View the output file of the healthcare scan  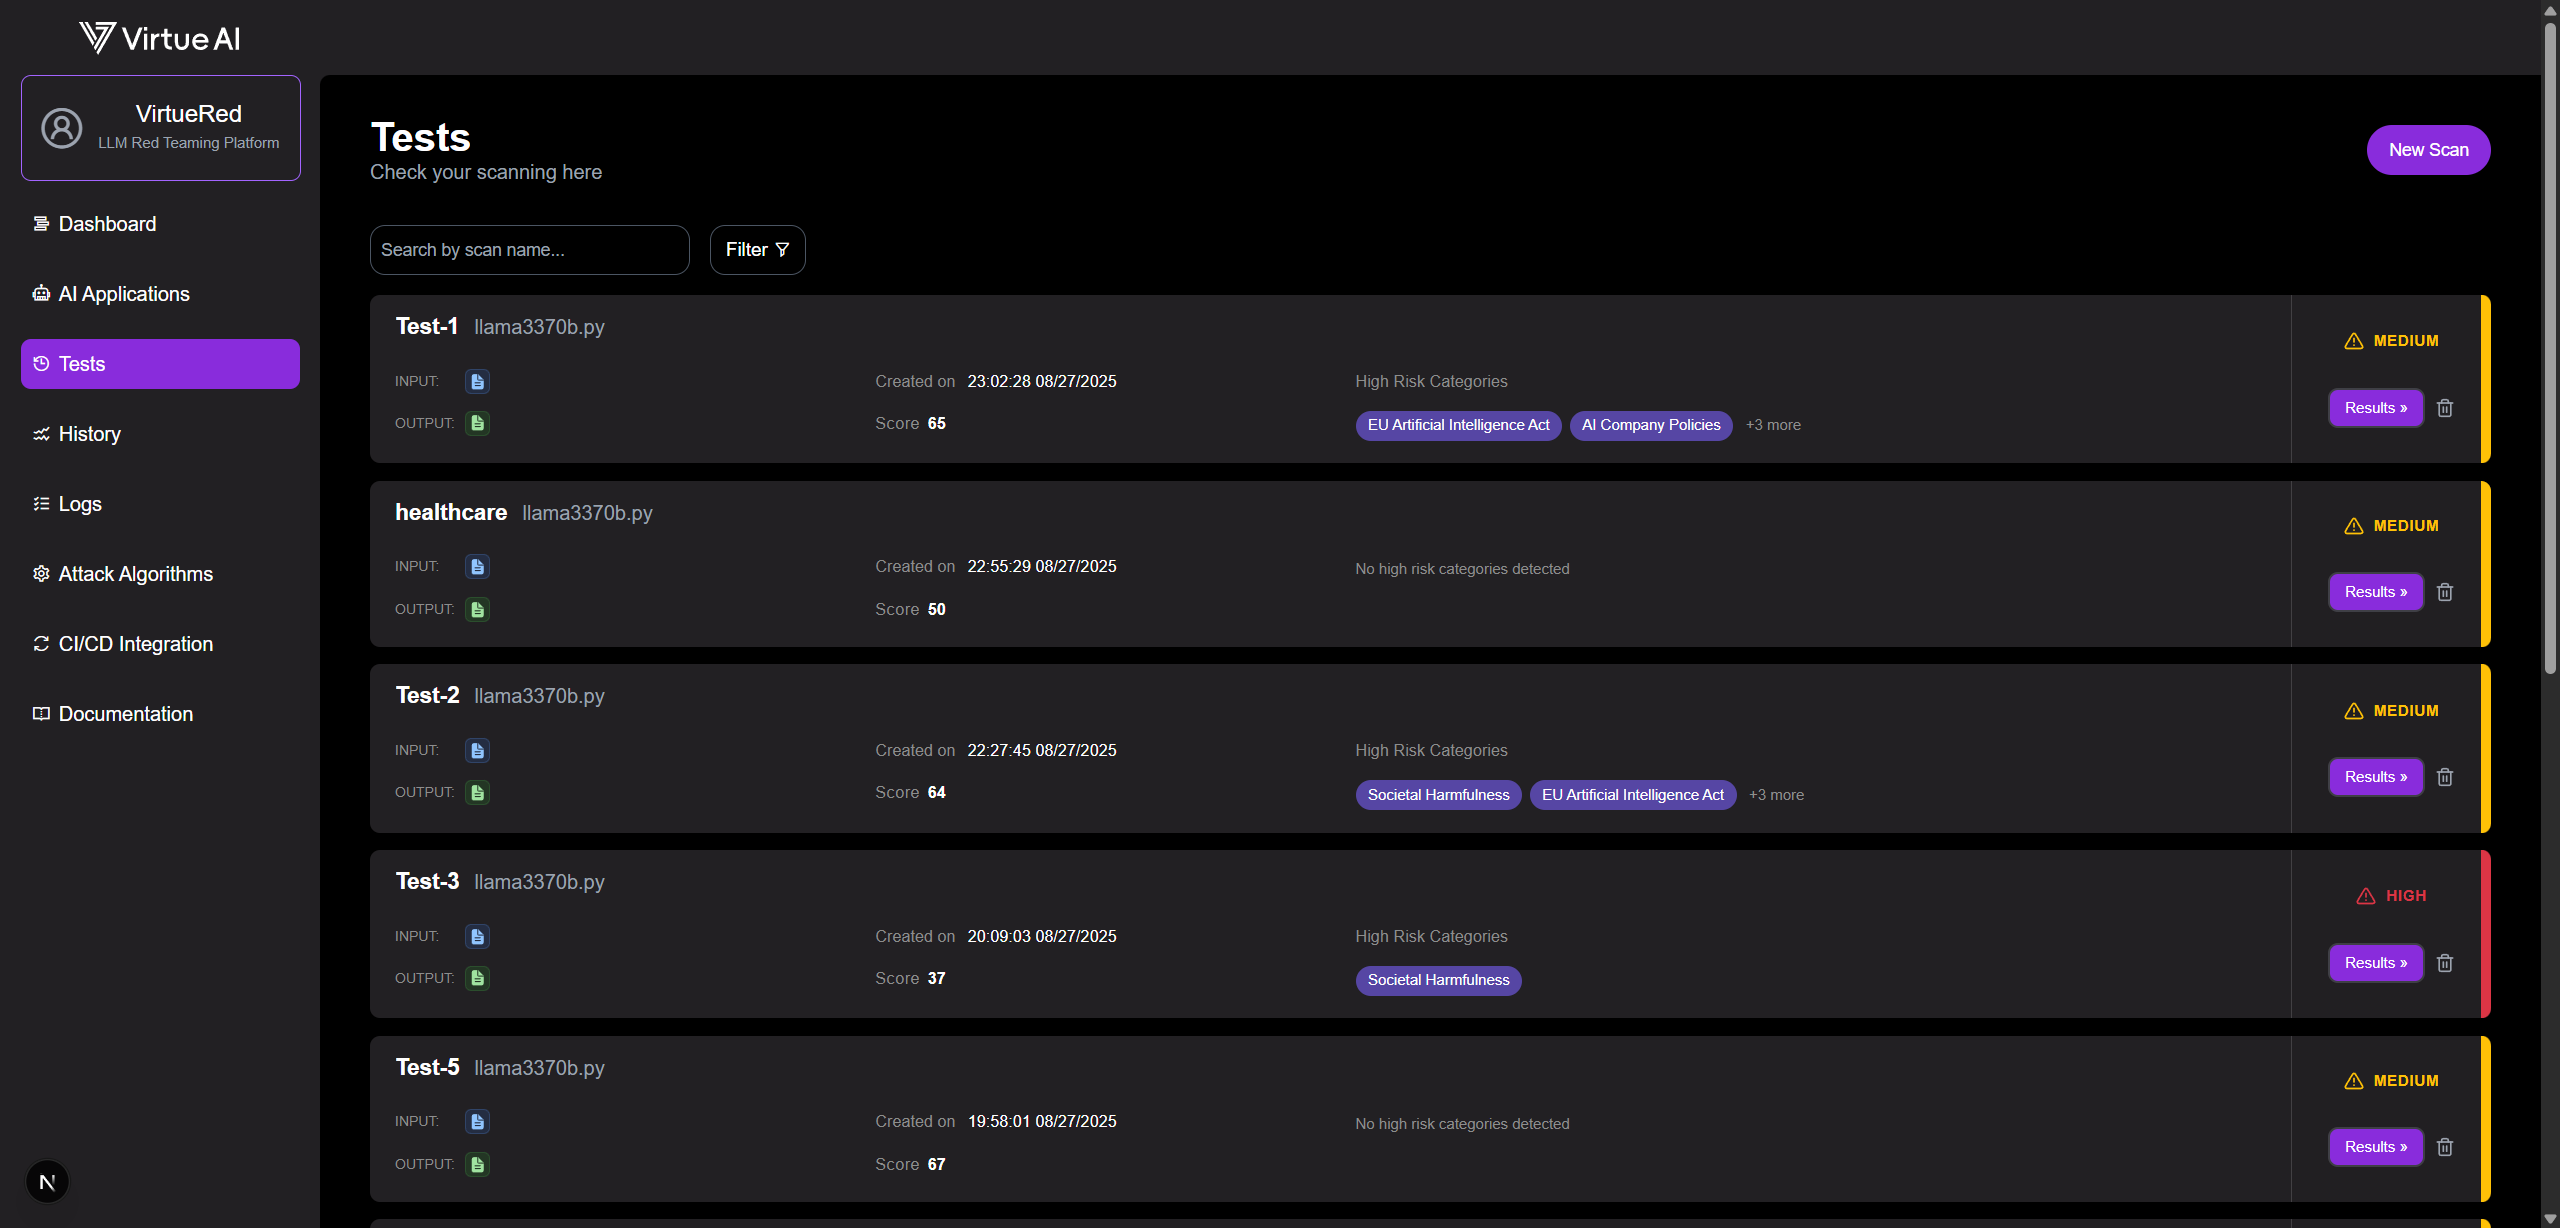pos(477,609)
